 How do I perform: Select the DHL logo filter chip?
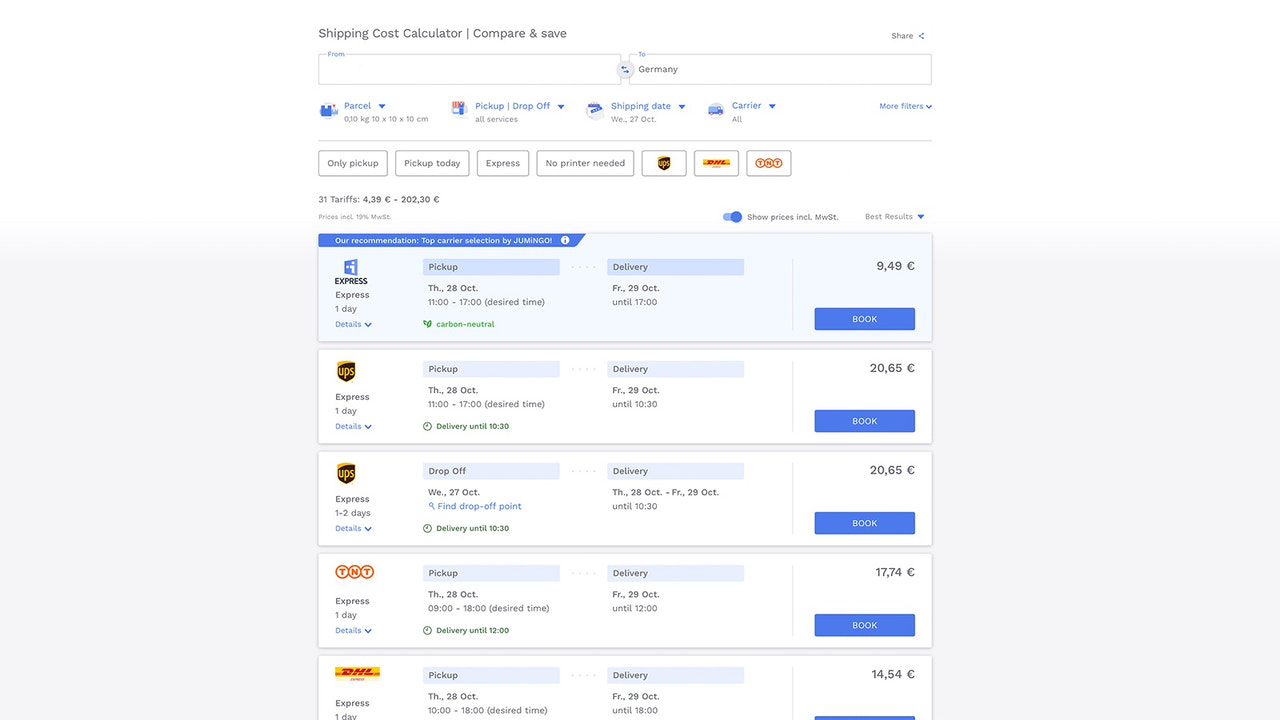[x=716, y=162]
